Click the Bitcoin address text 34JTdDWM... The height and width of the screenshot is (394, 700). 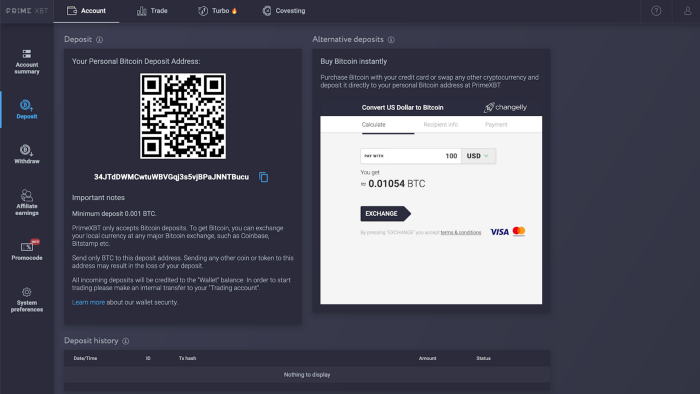pos(171,177)
